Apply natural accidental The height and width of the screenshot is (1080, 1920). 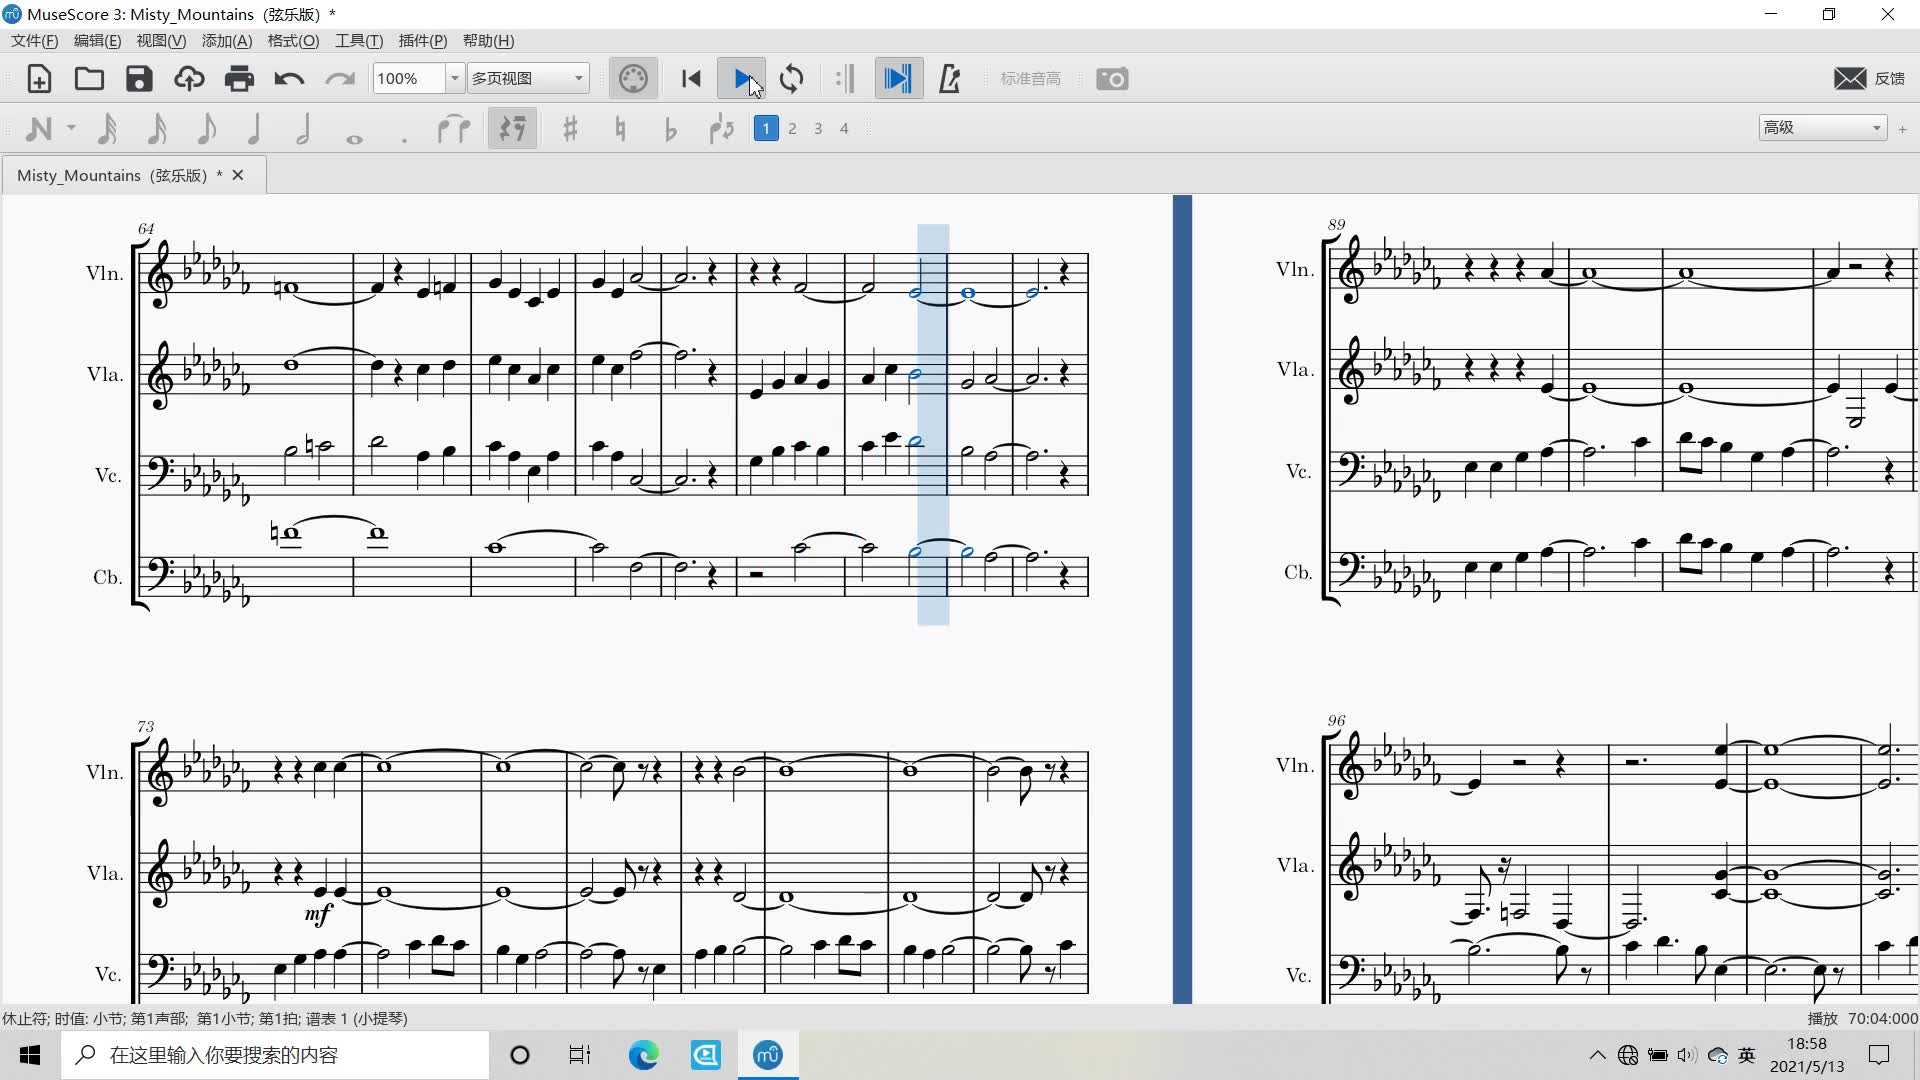(620, 128)
